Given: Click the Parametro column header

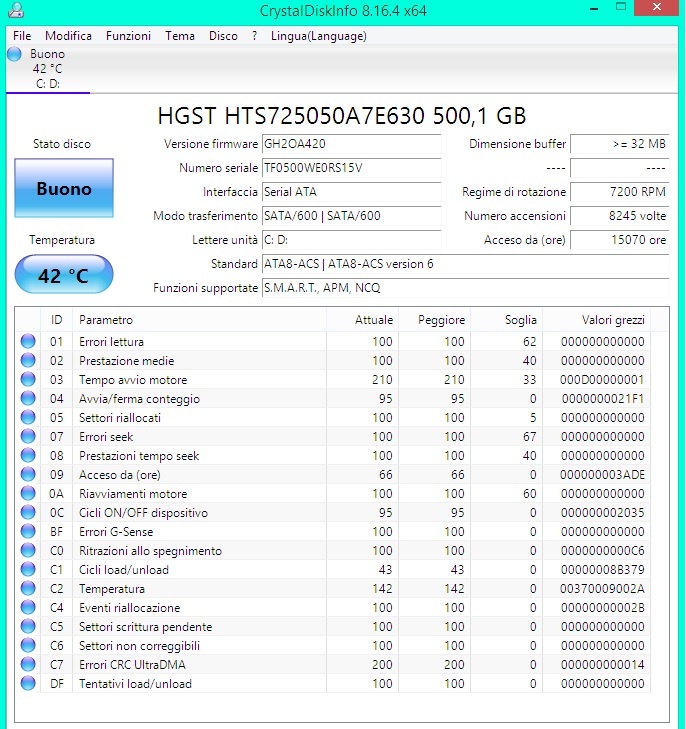Looking at the screenshot, I should point(199,320).
